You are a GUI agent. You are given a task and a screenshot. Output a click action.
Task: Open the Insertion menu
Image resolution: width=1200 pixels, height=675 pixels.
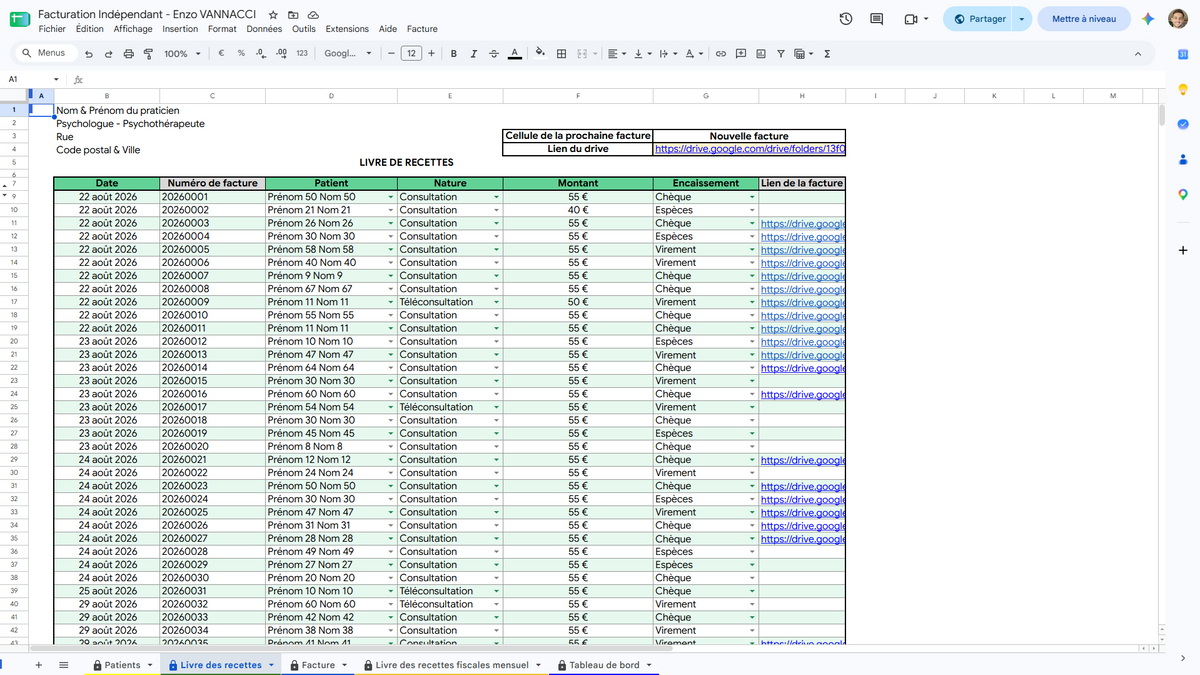[180, 29]
